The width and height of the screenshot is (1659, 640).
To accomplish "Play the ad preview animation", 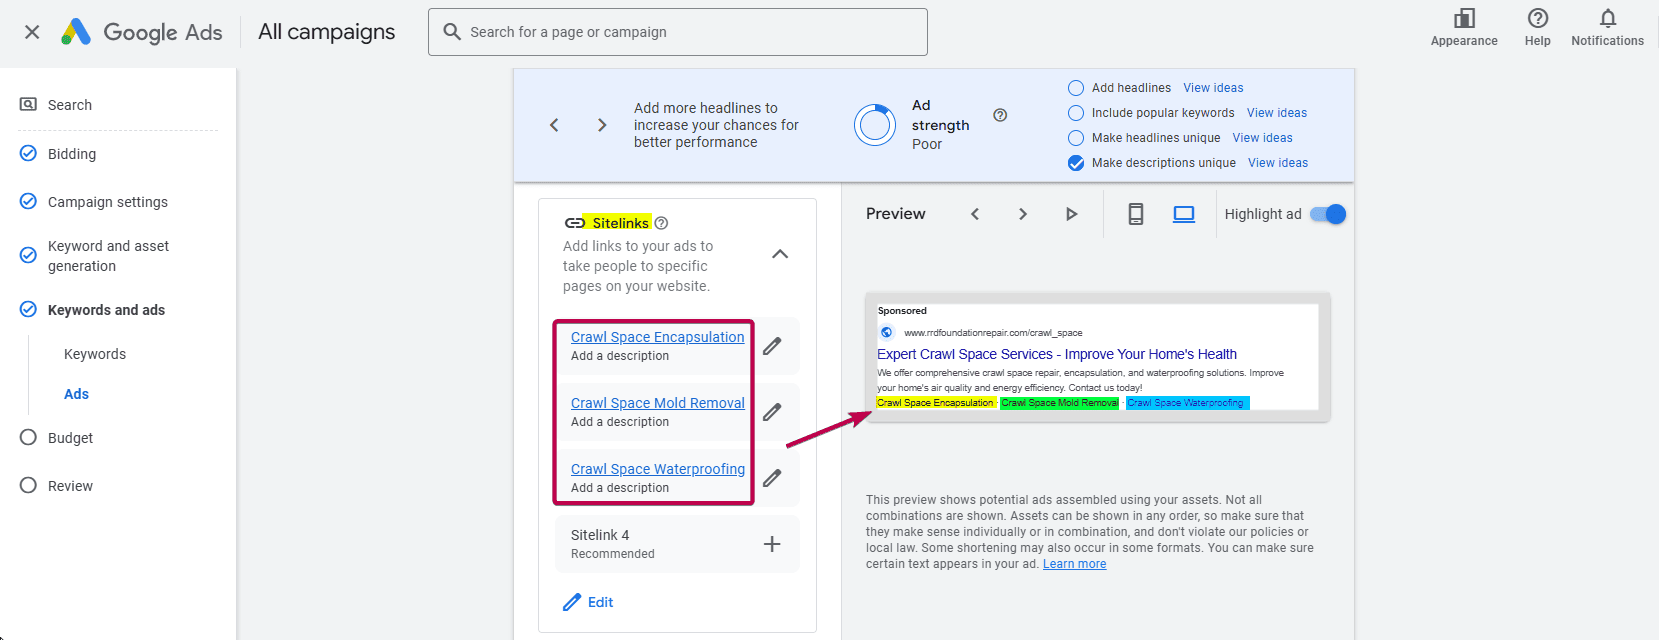I will tap(1071, 214).
